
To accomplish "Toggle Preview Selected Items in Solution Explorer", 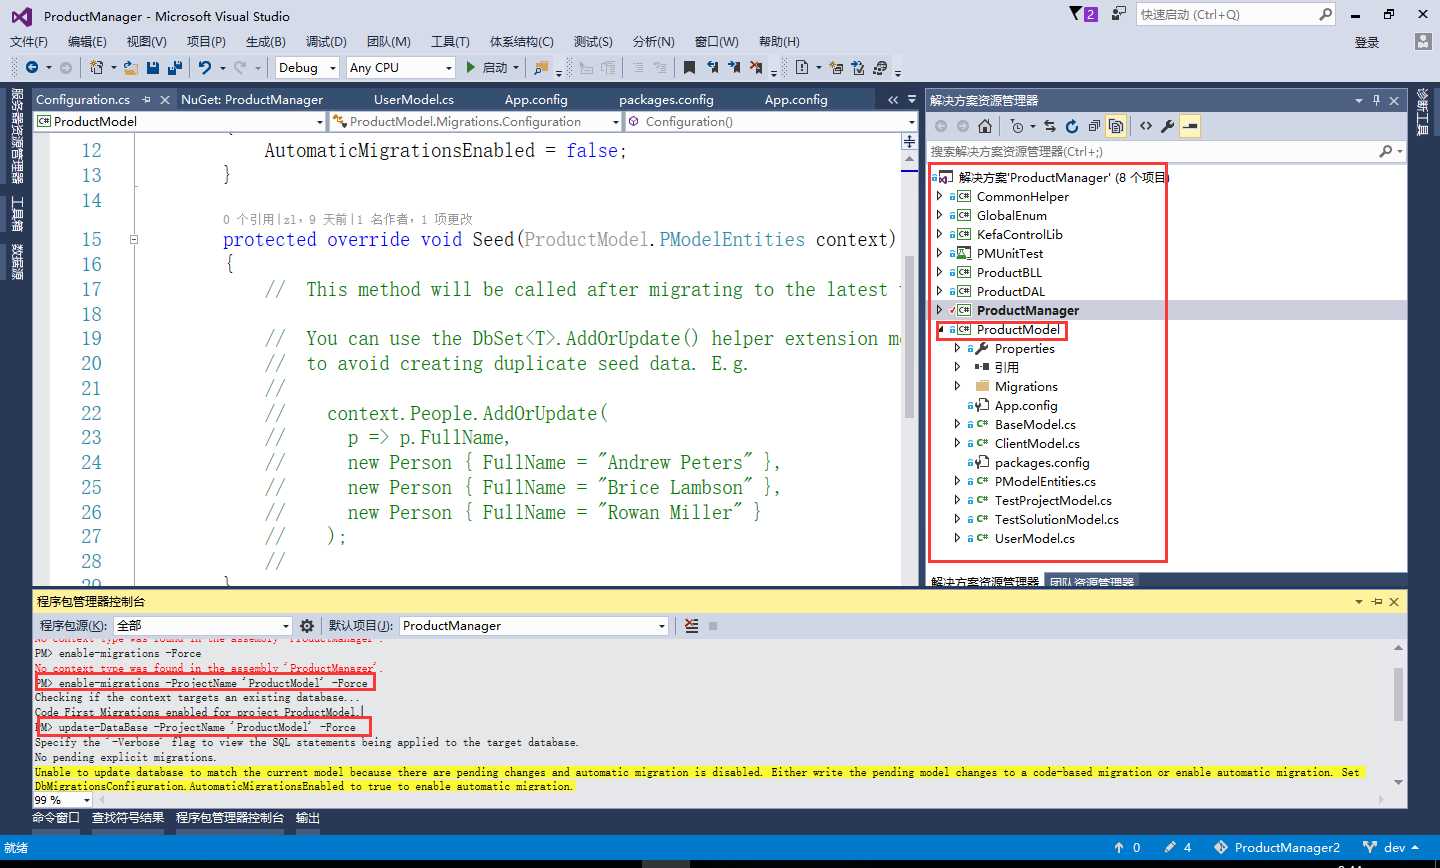I will 1189,126.
